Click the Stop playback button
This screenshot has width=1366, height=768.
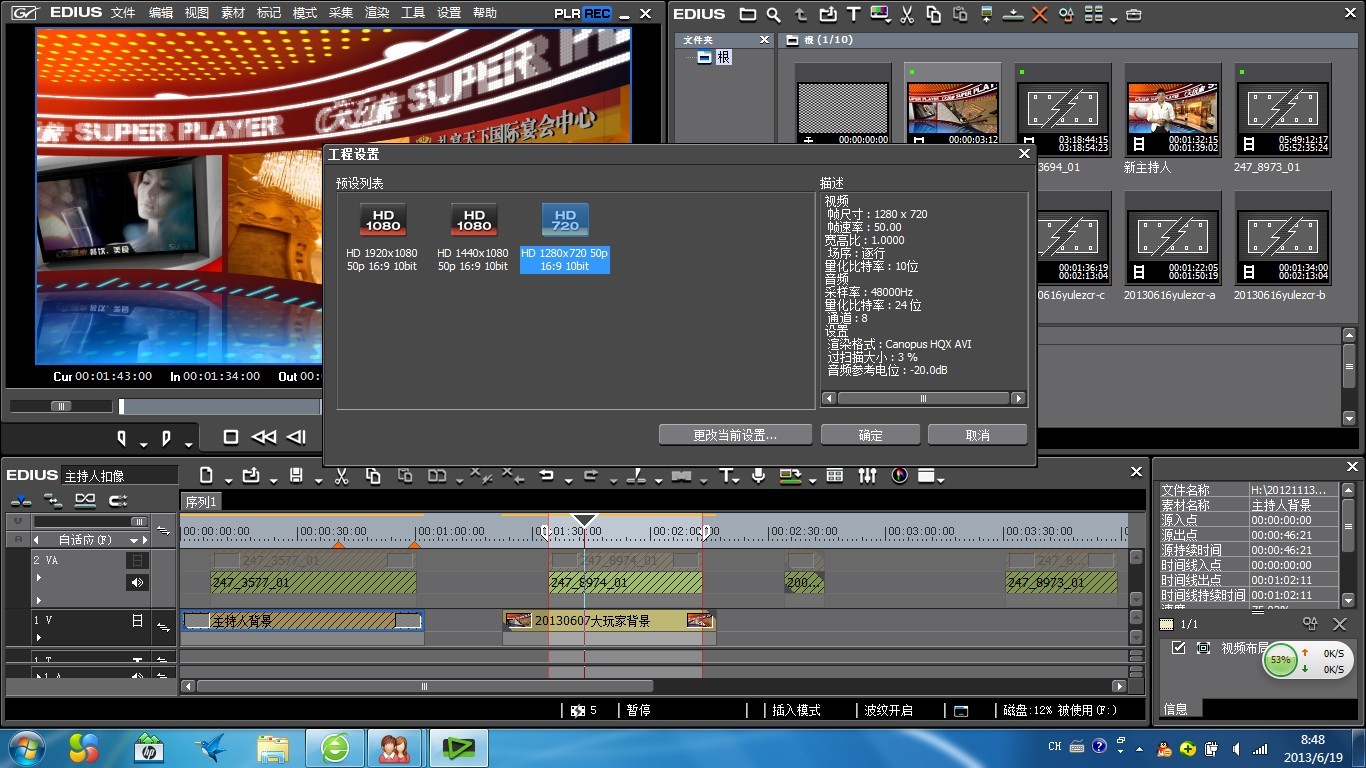[230, 437]
